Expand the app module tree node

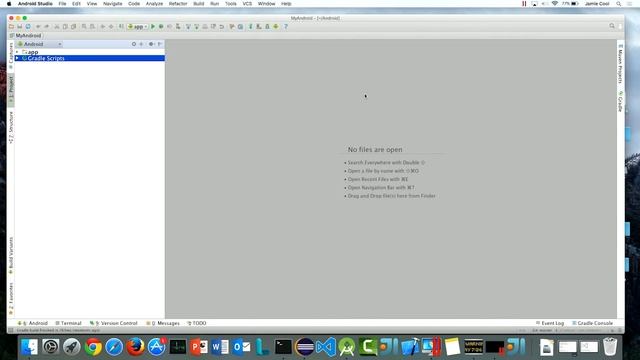[17, 52]
